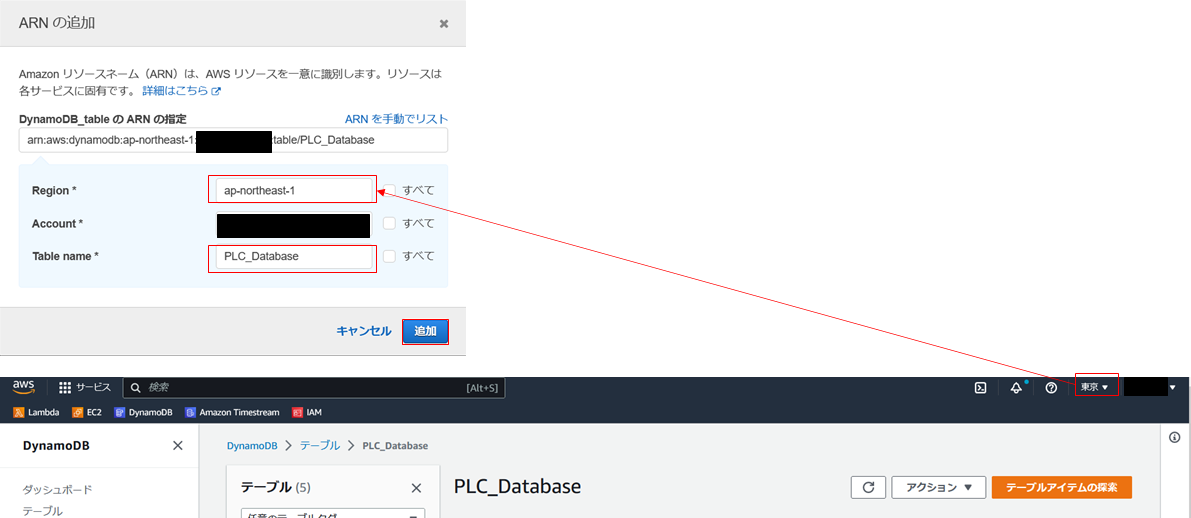Click the DynamoDB breadcrumb link
Screen dimensions: 1191x518
coord(252,445)
